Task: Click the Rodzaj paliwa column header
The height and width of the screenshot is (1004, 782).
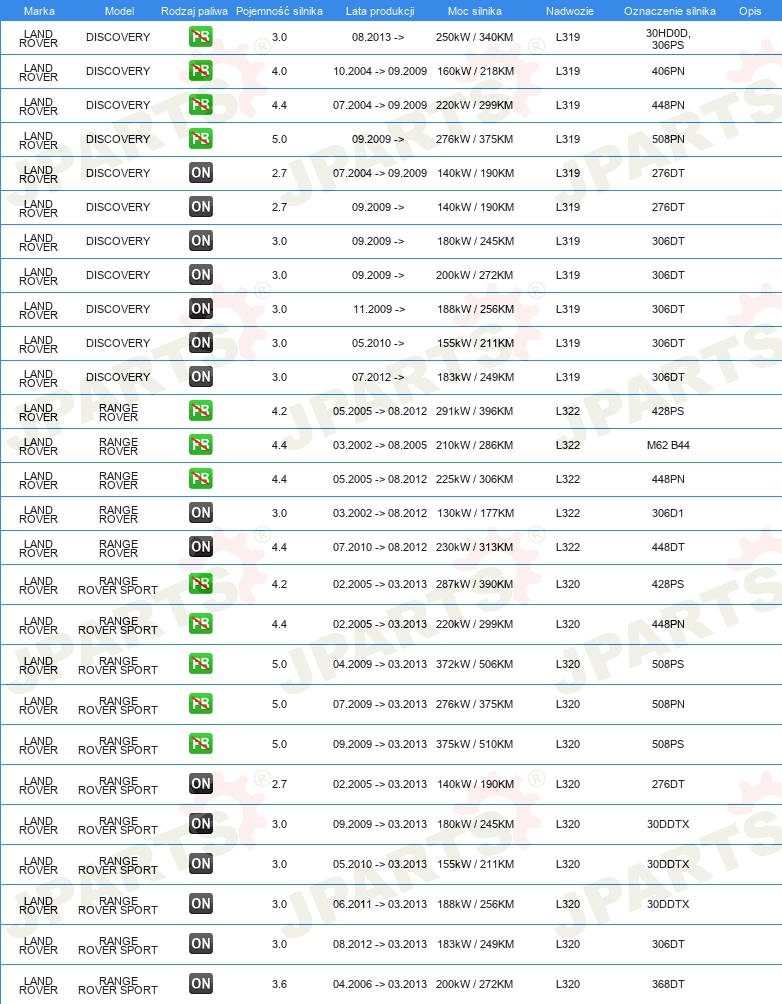Action: coord(194,11)
